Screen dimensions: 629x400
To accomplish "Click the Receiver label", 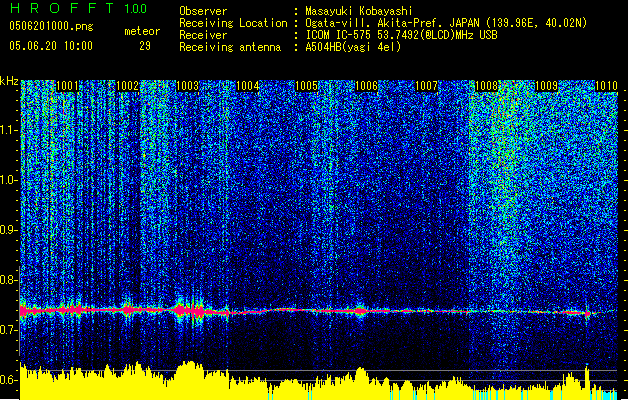I will (203, 35).
